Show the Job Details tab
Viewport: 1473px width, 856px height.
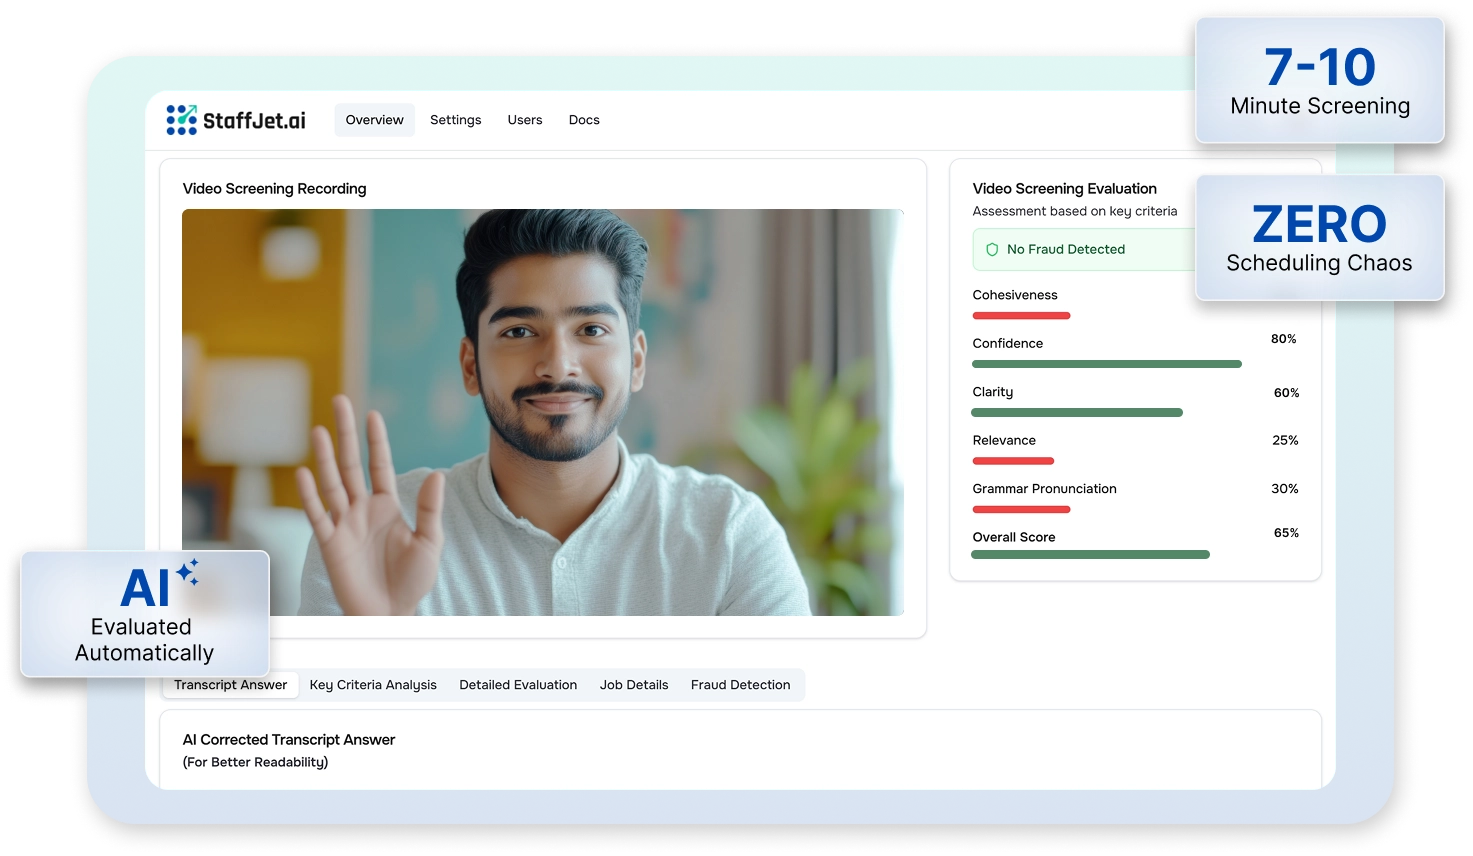coord(634,685)
